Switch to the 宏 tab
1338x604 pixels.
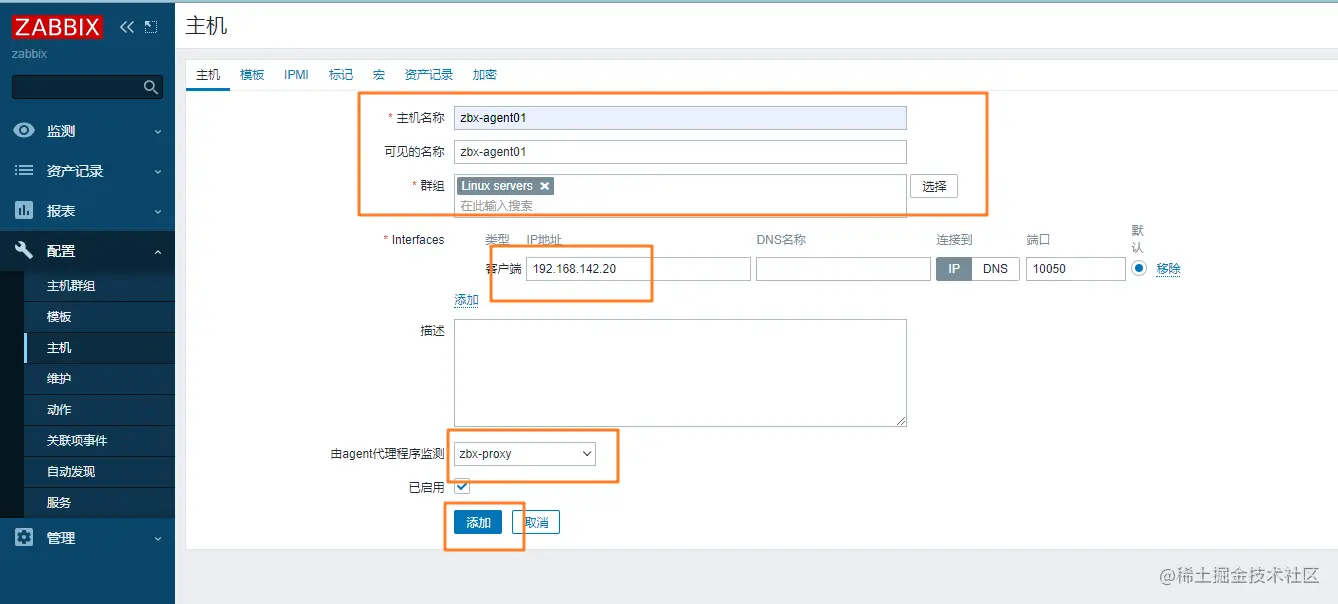tap(379, 75)
